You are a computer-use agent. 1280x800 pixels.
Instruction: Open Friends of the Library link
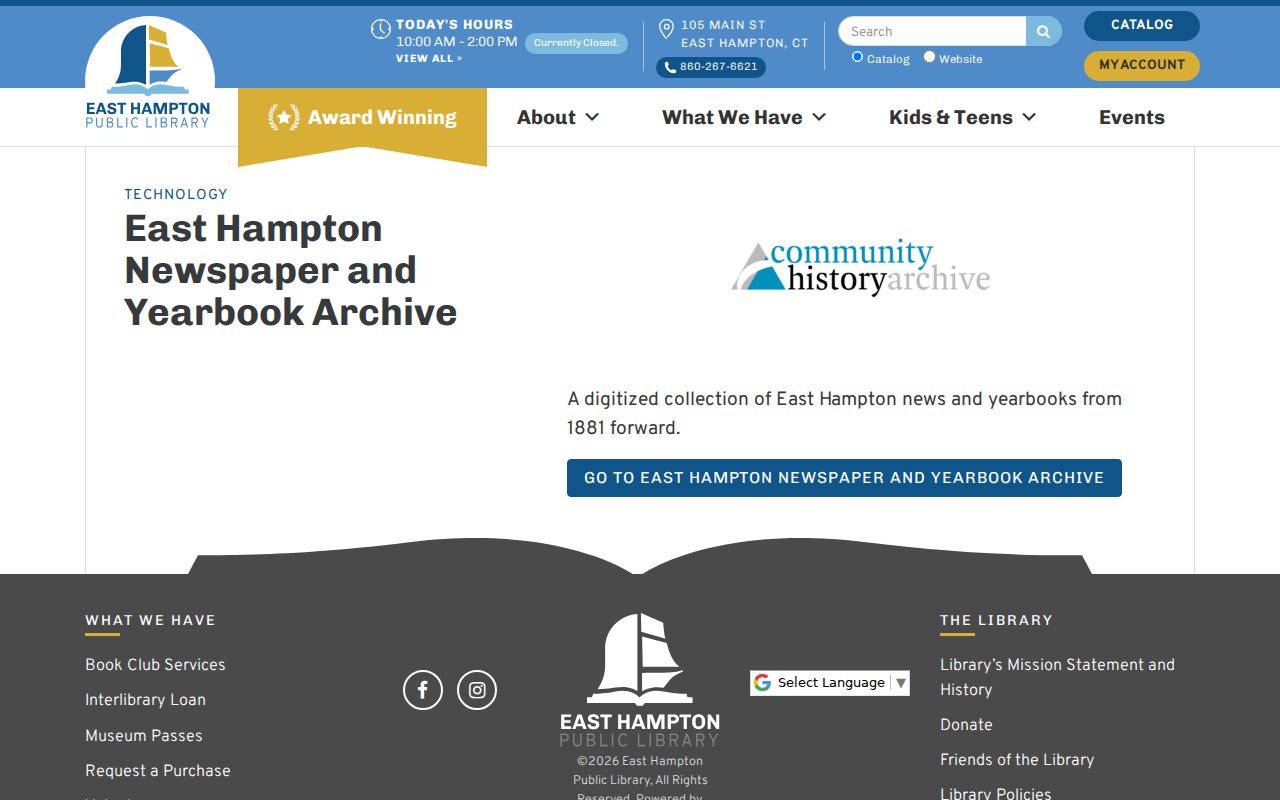point(1017,760)
